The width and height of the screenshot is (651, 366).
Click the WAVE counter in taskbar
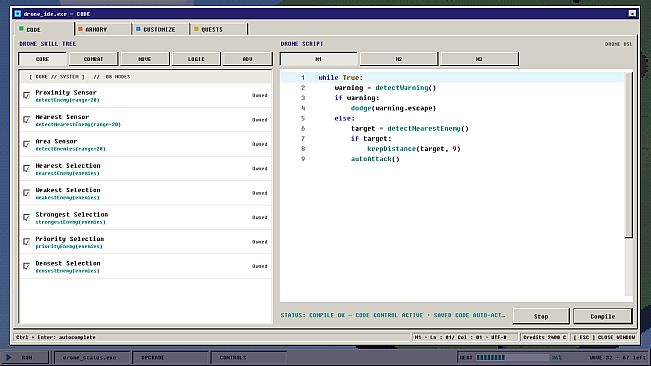point(617,357)
